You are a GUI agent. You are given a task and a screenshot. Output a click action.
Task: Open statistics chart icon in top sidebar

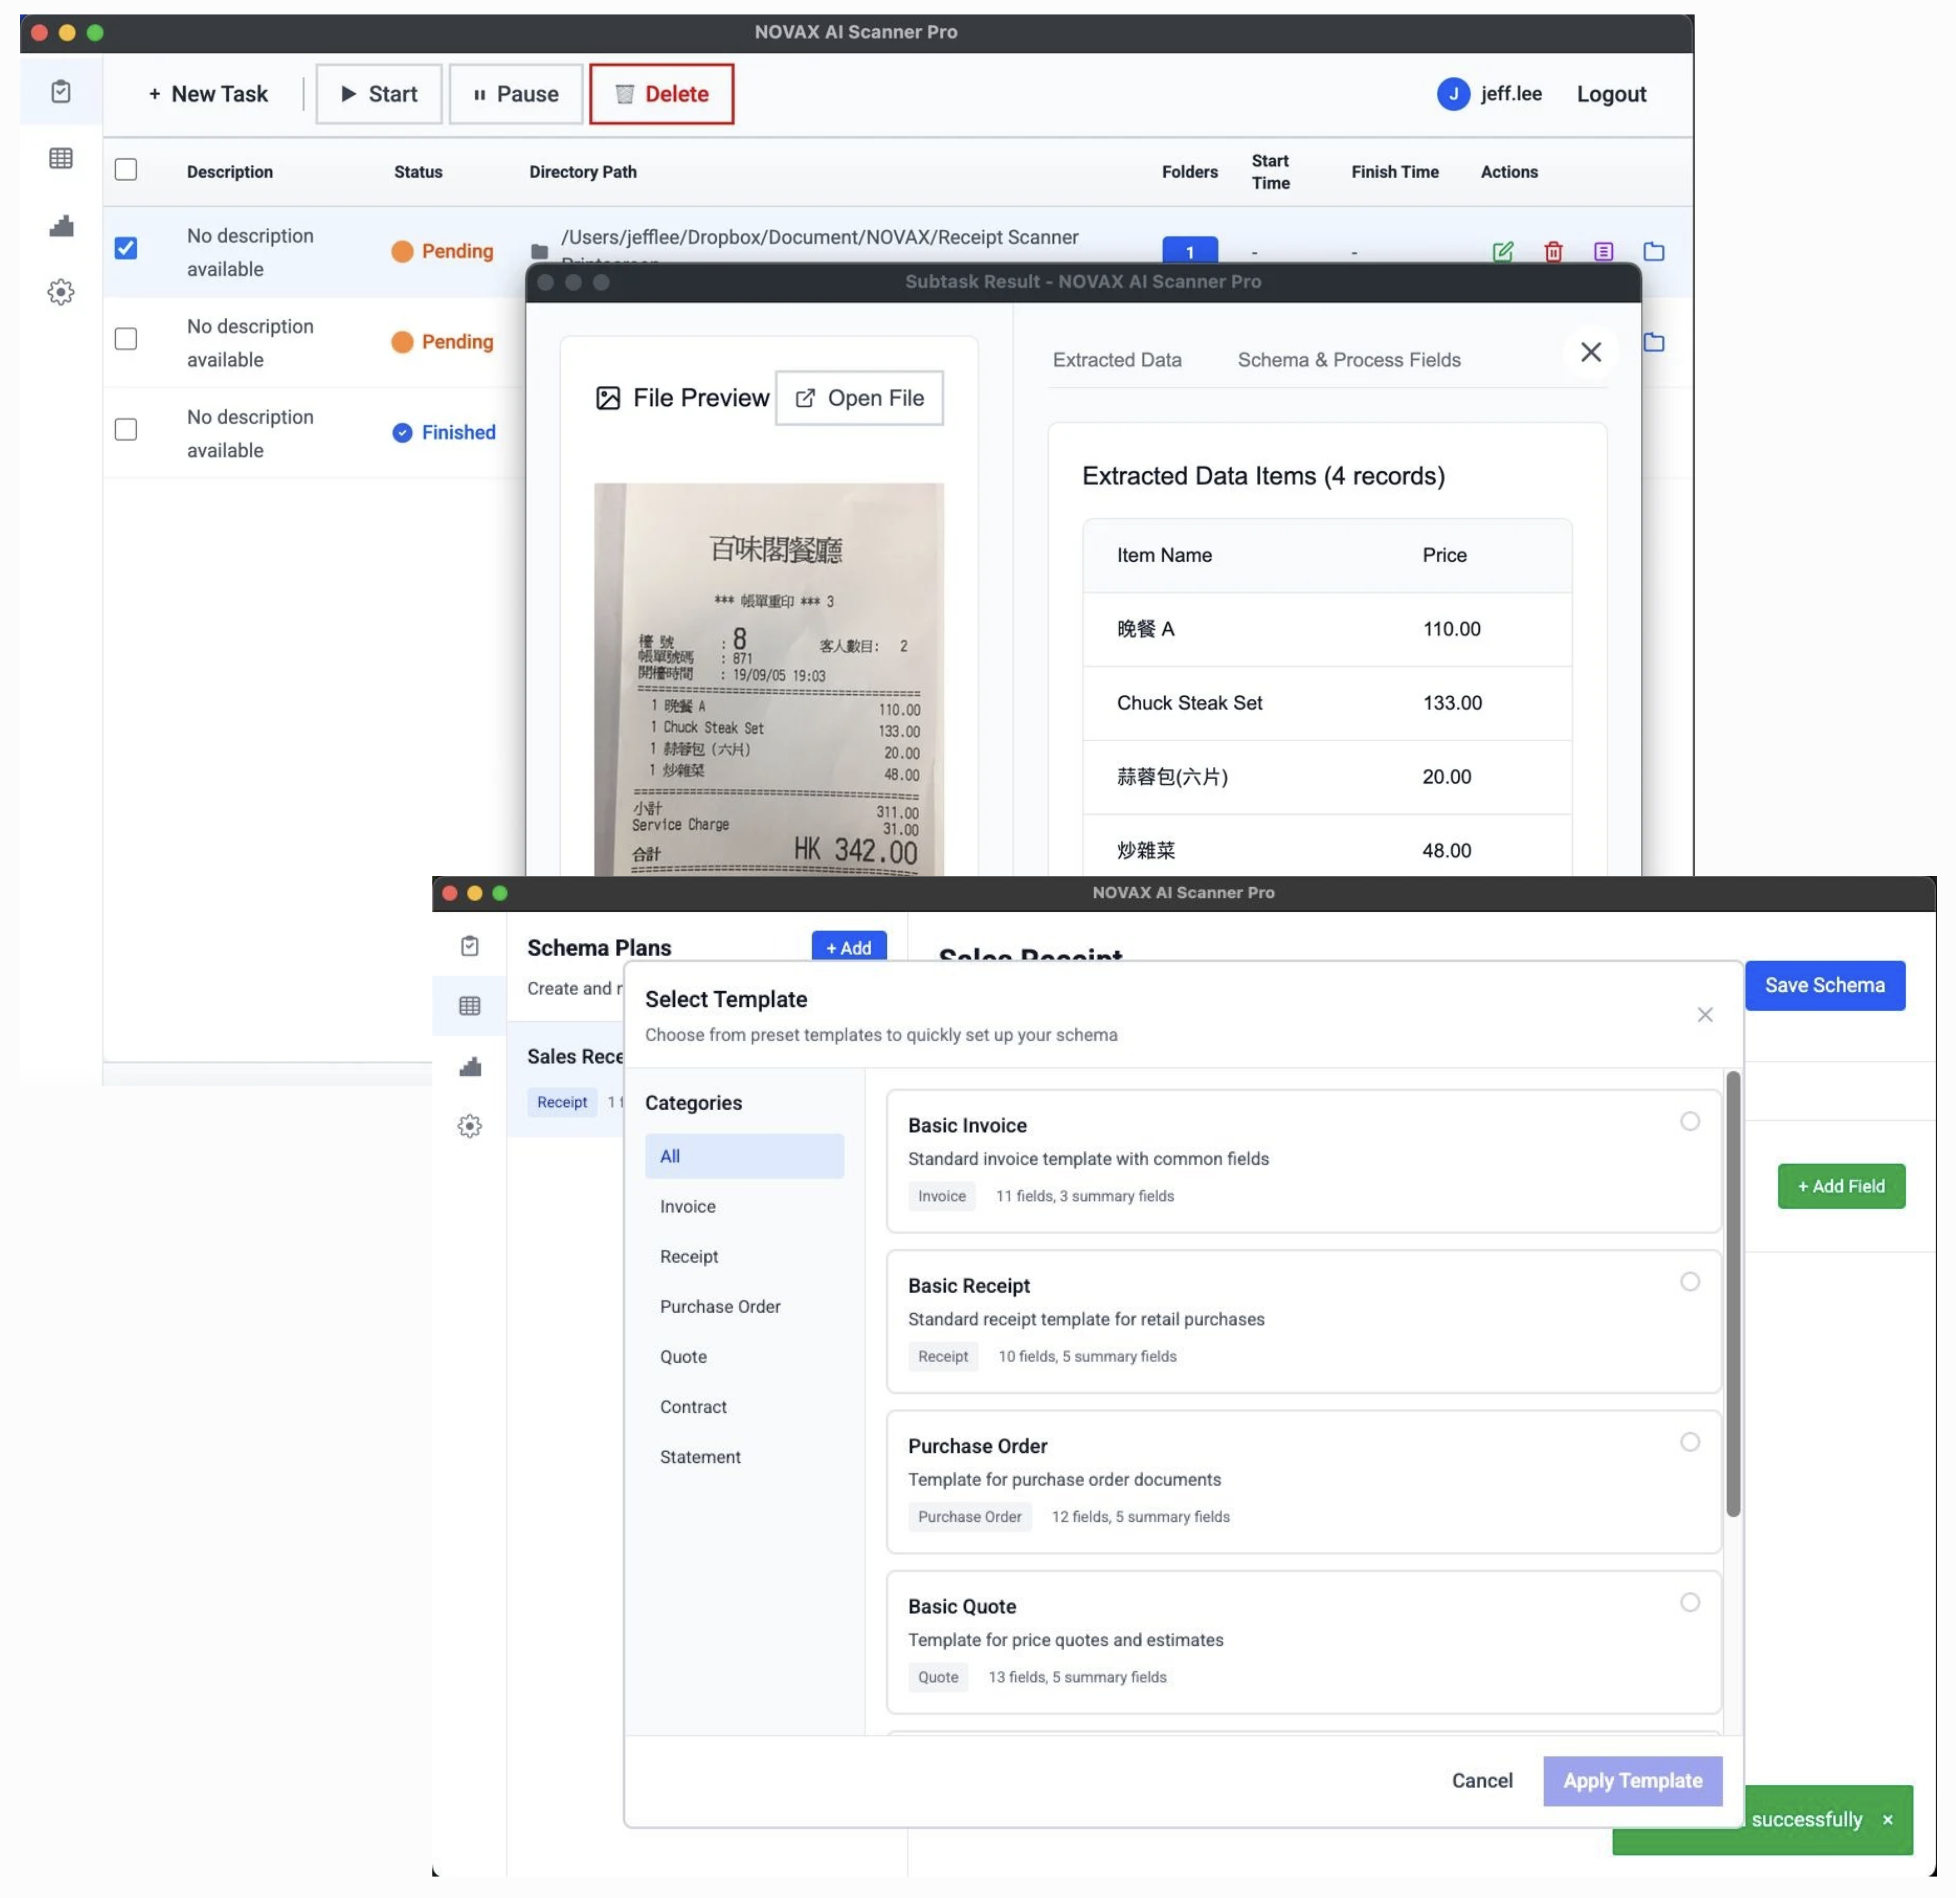(61, 226)
